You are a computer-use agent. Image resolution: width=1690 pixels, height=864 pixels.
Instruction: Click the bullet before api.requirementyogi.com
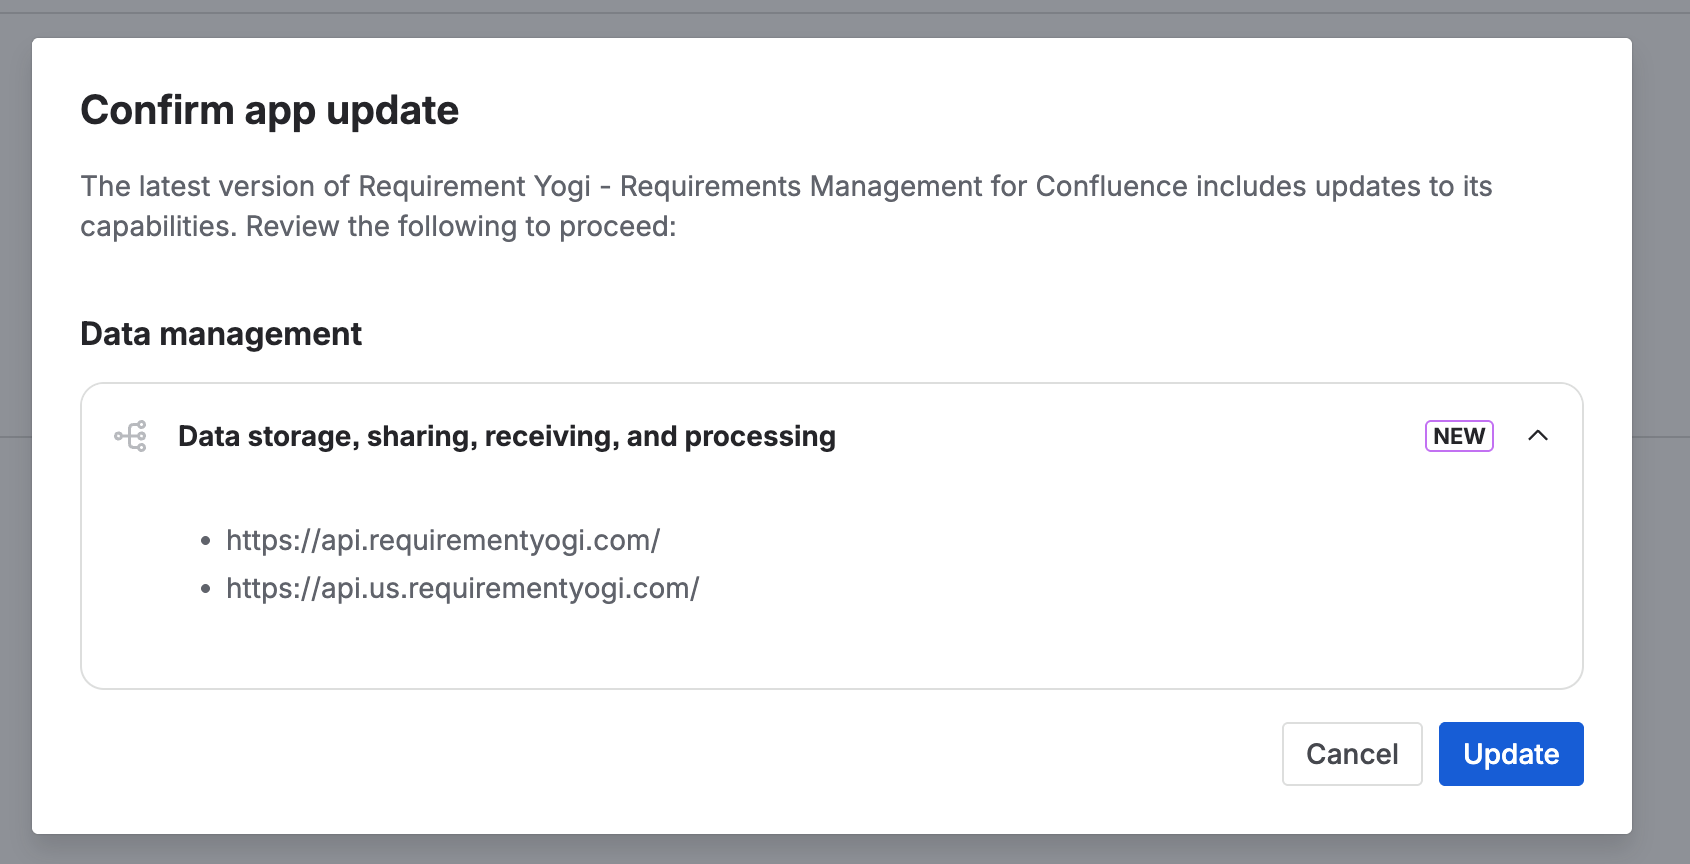pyautogui.click(x=206, y=541)
